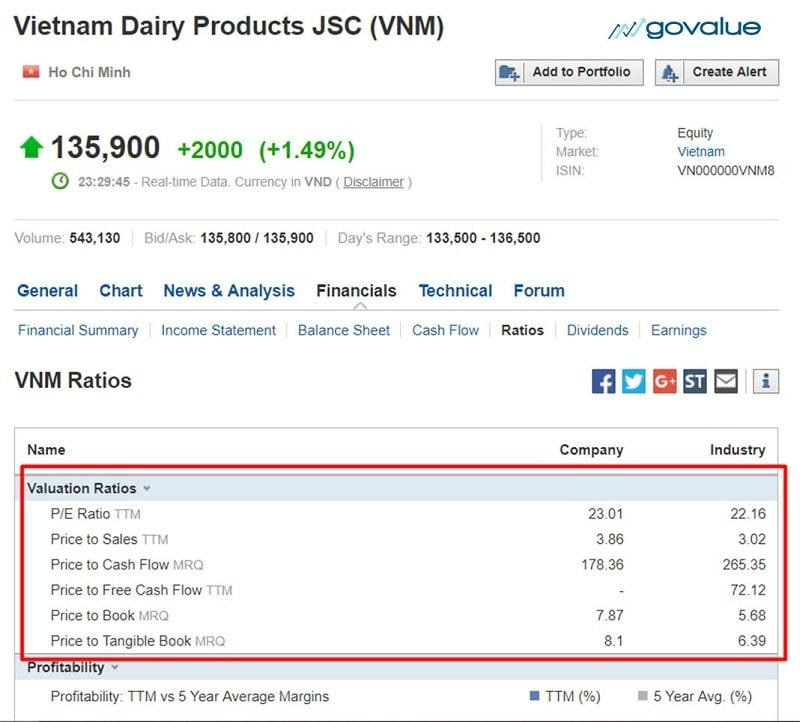Viewport: 800px width, 722px height.
Task: Open the Disclaimer link
Action: click(374, 182)
